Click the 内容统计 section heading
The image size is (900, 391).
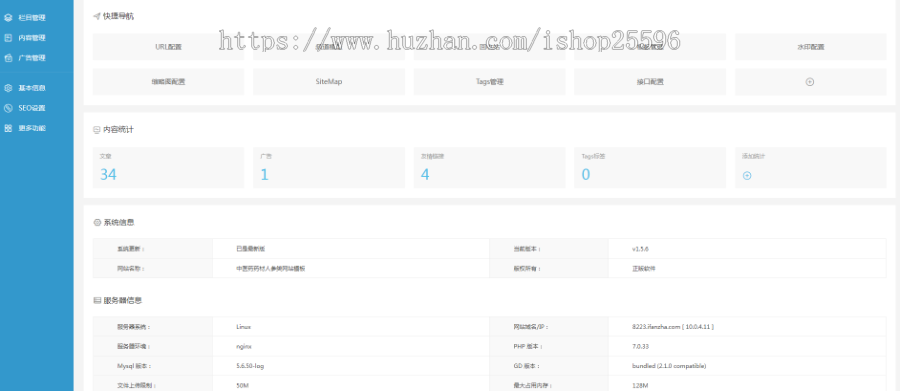(x=118, y=130)
